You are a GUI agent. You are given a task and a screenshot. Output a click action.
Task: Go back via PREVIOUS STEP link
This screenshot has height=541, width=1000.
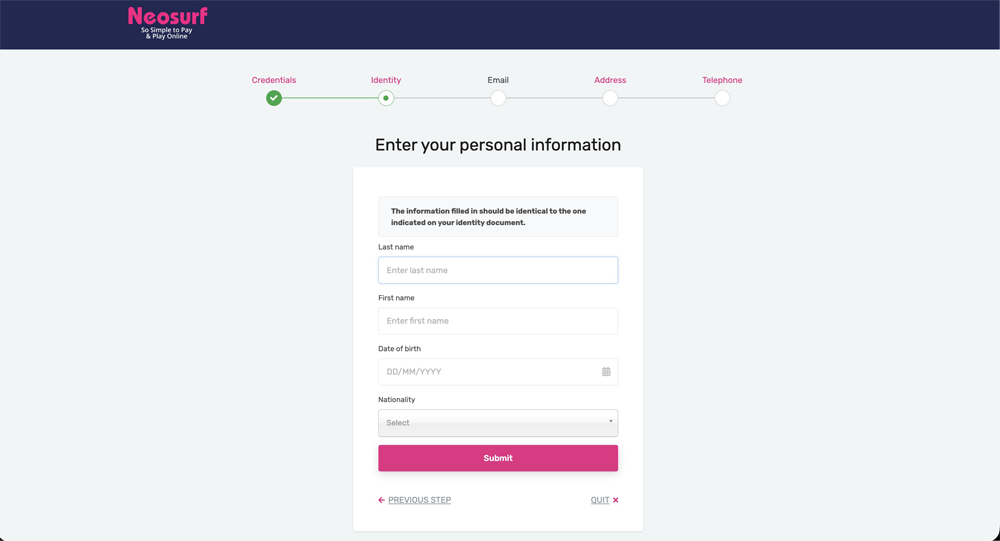click(x=419, y=500)
